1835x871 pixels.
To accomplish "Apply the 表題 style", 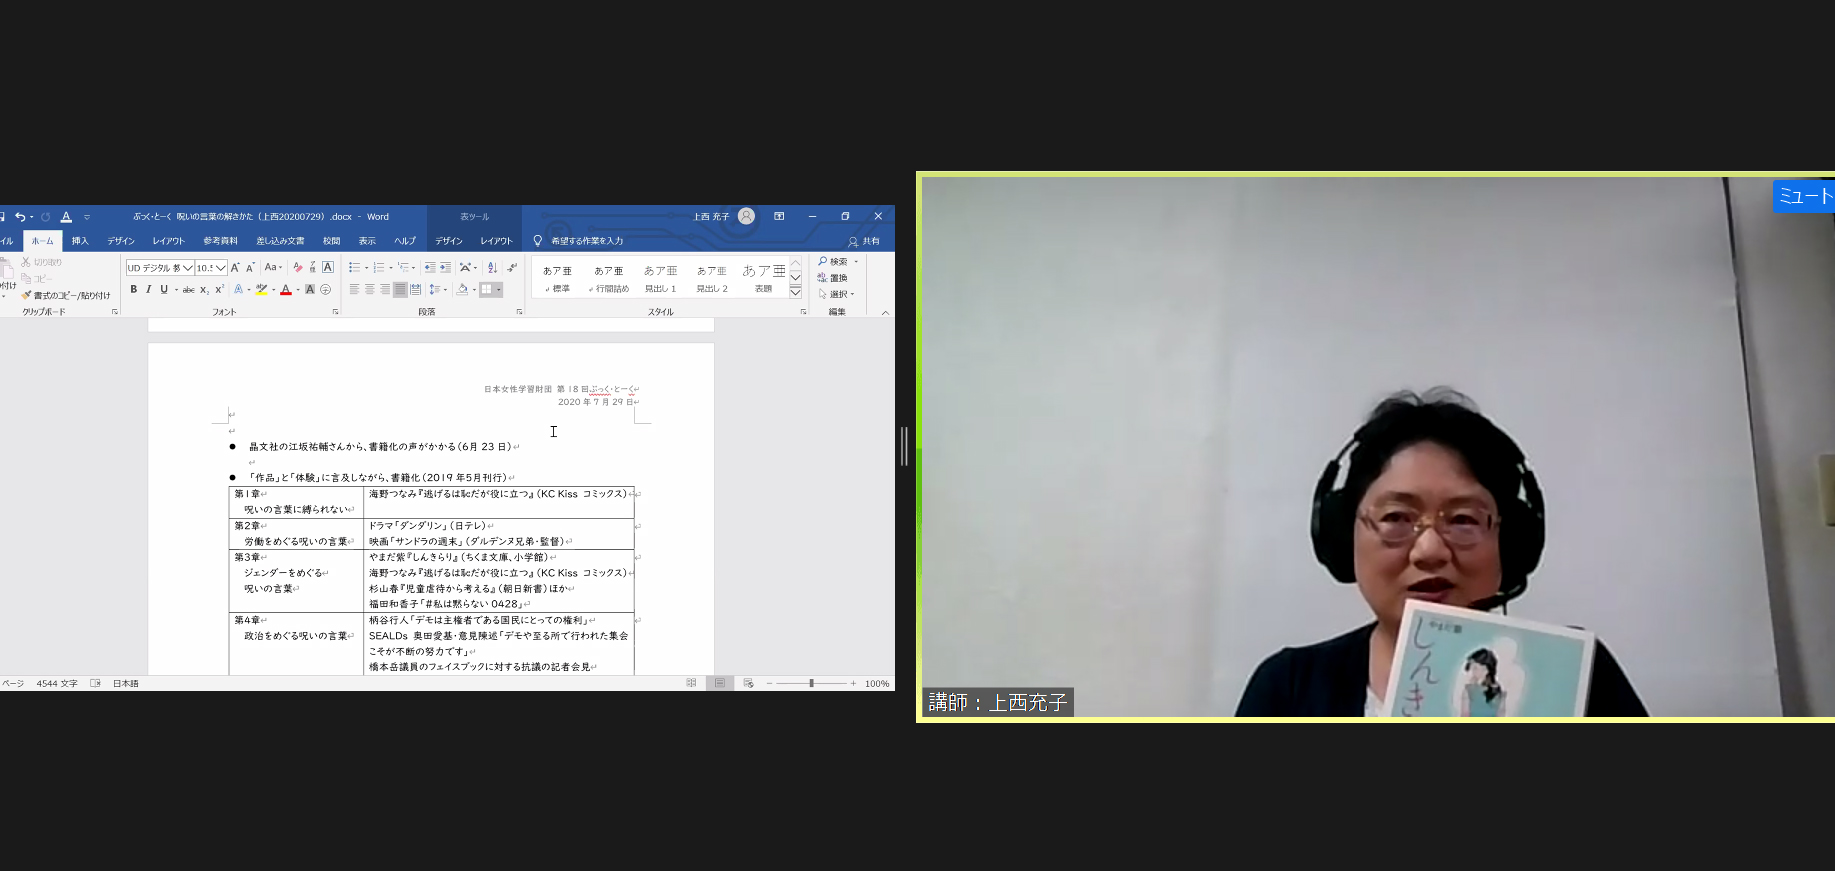I will tap(763, 278).
